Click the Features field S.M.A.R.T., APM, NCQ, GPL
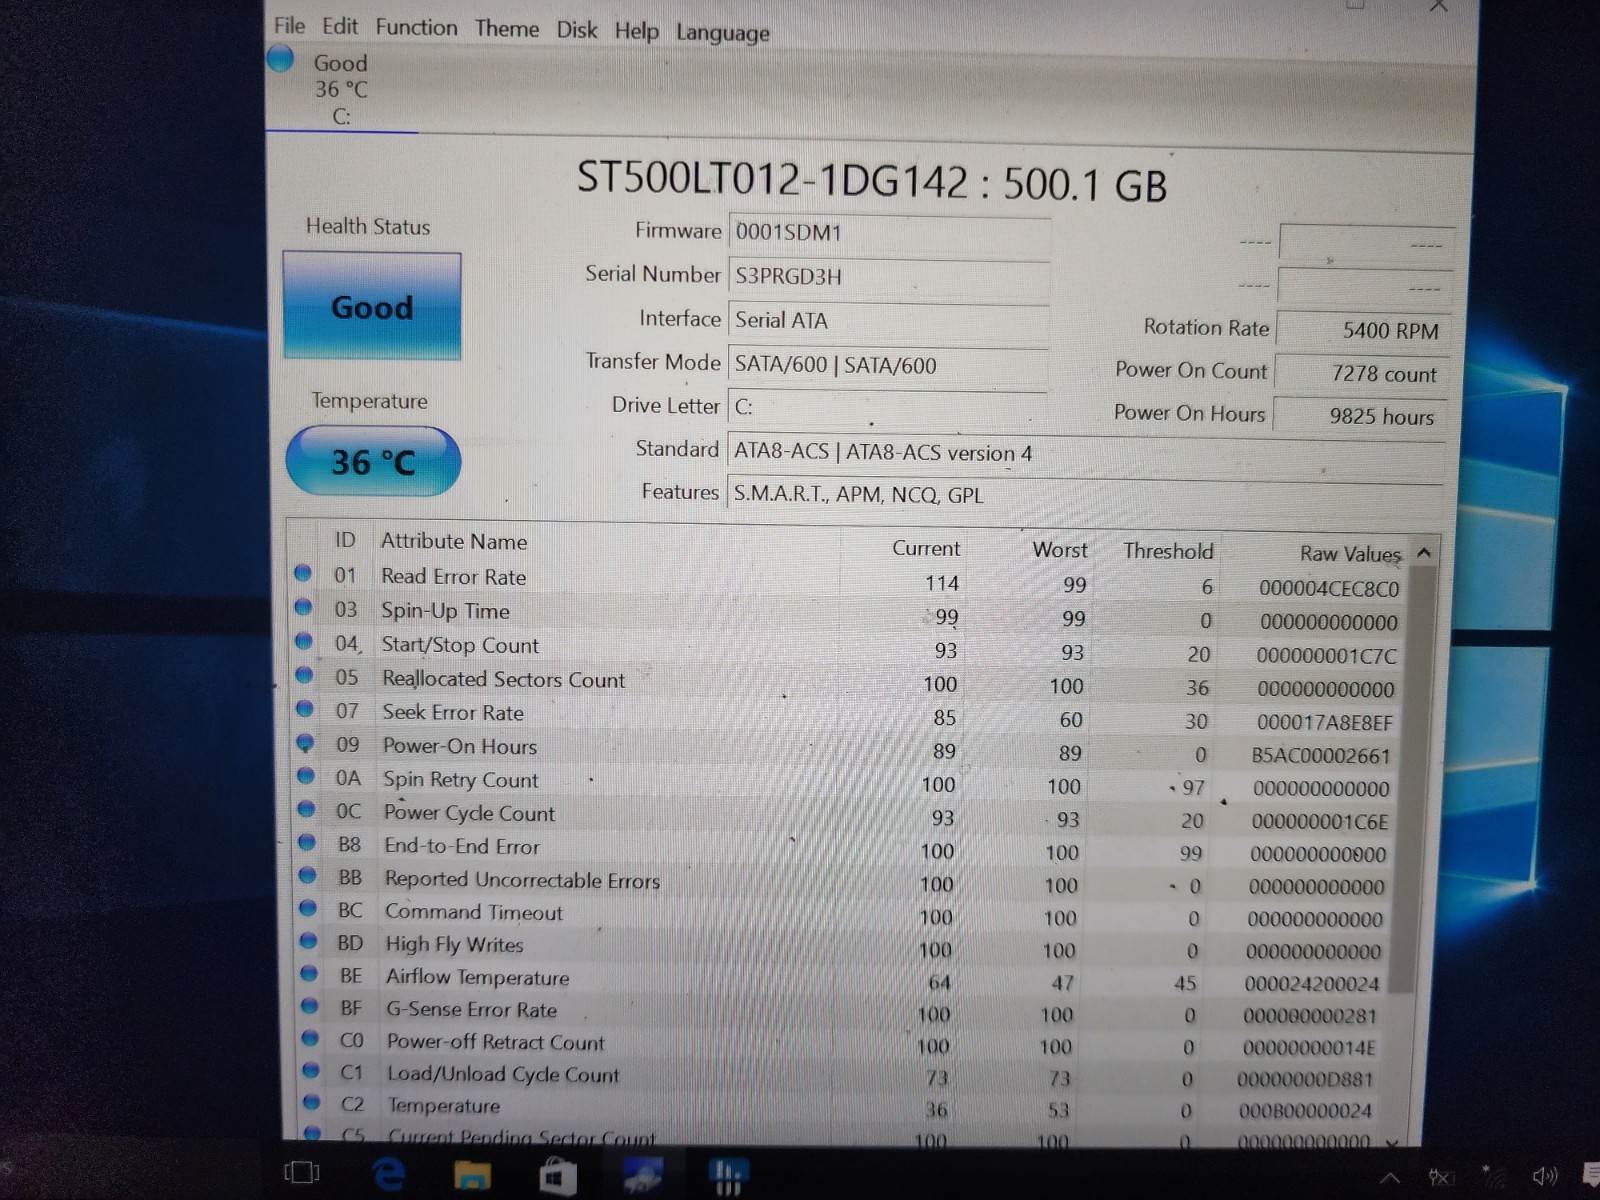The image size is (1600, 1200). click(1085, 496)
